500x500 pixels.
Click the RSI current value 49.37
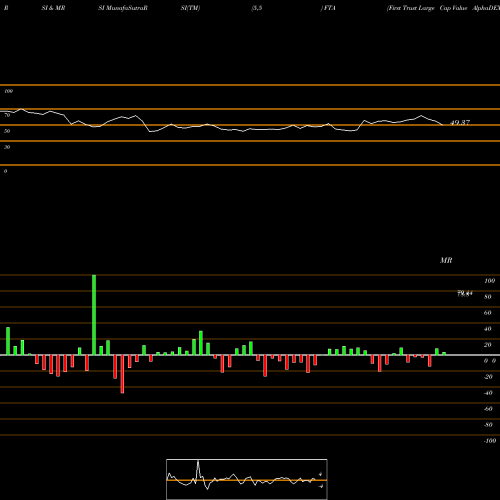(460, 122)
